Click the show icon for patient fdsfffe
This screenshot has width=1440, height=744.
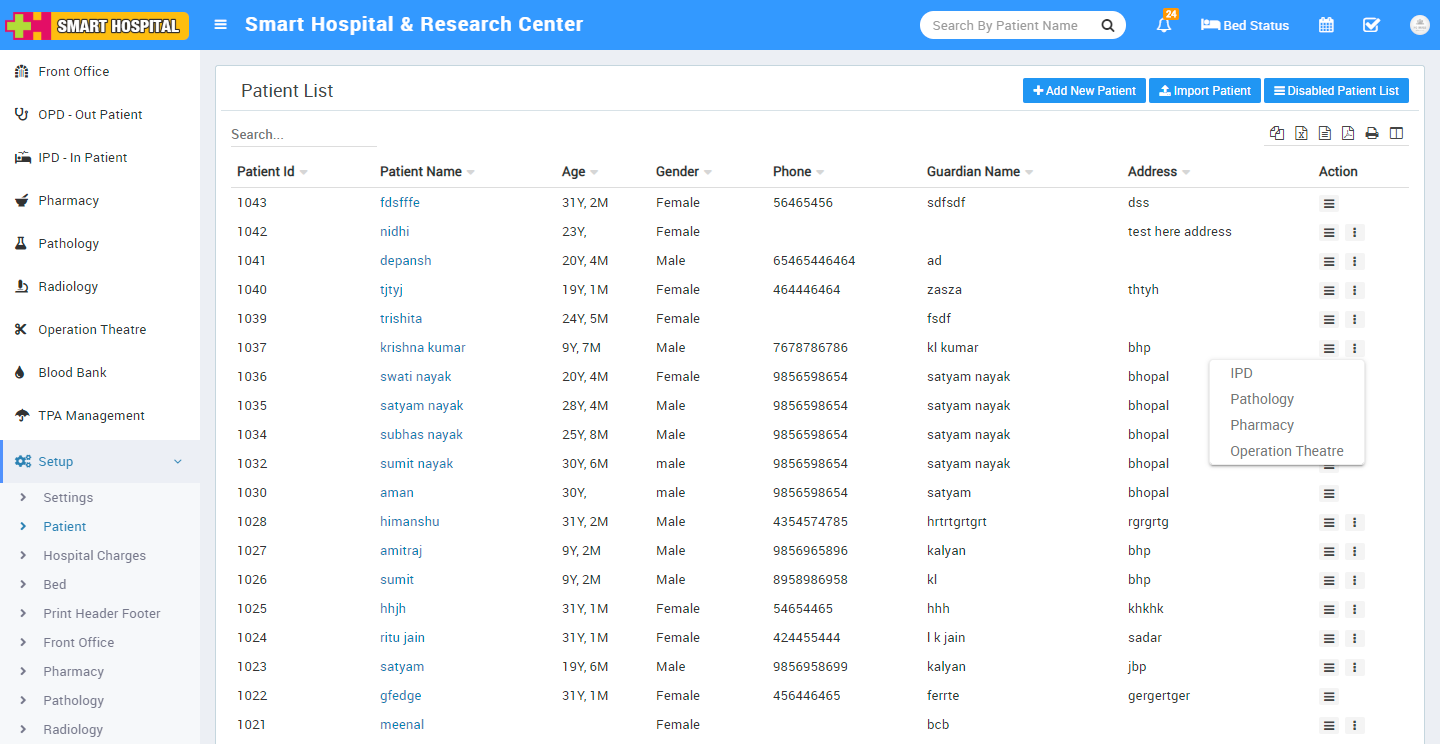coord(1329,204)
